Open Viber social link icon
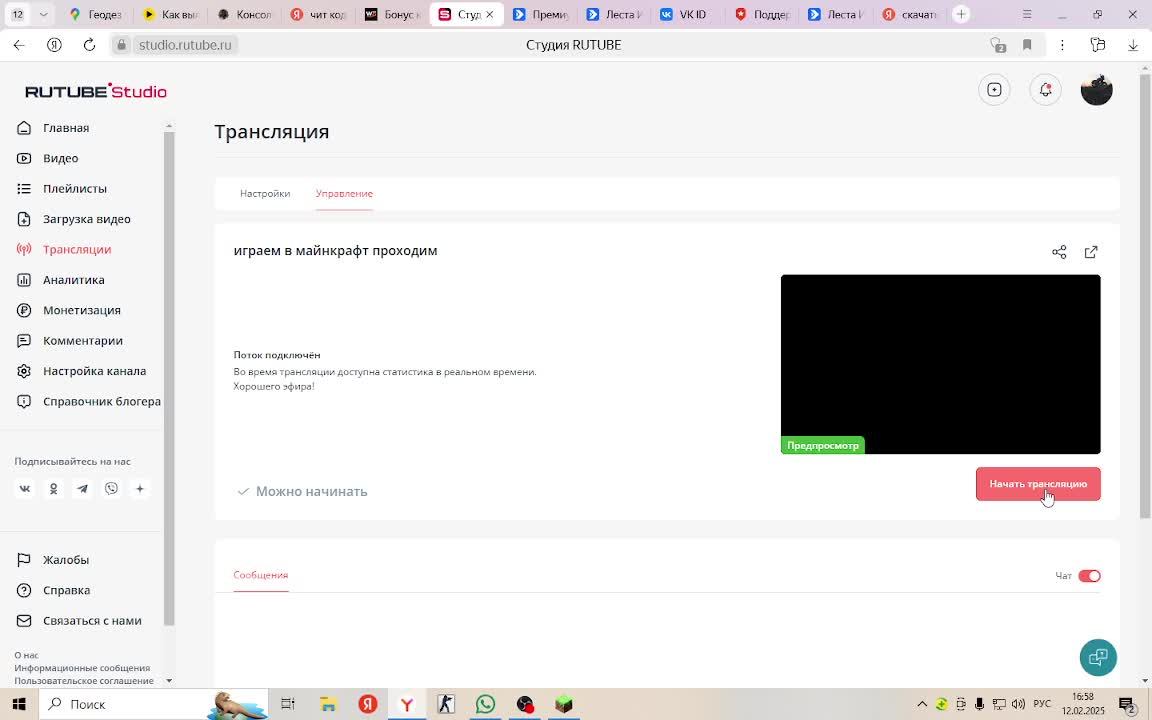The image size is (1152, 720). (x=111, y=489)
